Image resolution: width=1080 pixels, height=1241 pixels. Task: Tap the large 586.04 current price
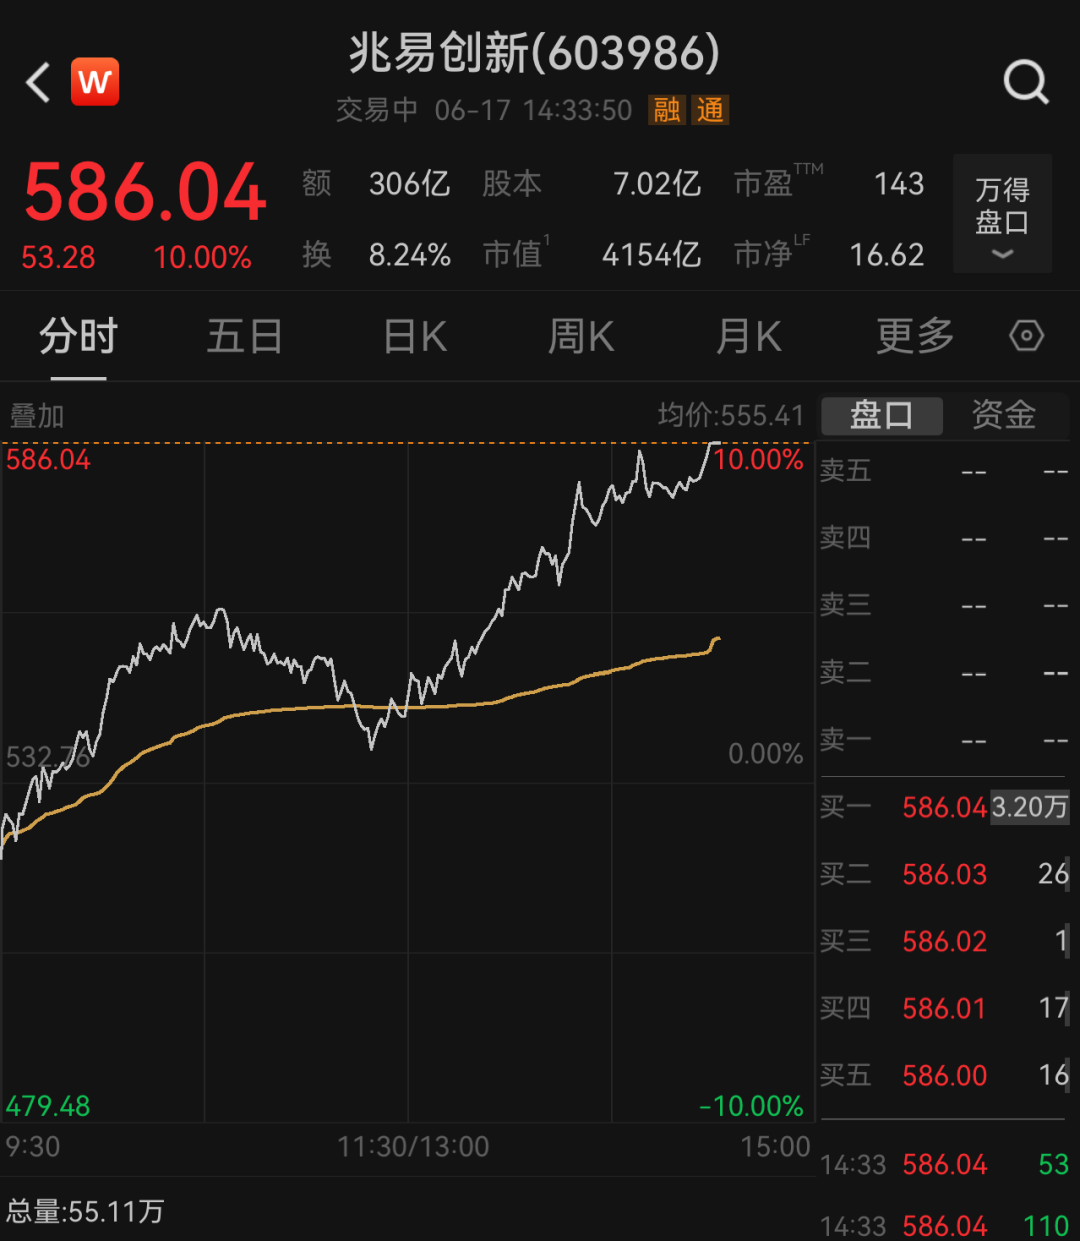pyautogui.click(x=145, y=192)
